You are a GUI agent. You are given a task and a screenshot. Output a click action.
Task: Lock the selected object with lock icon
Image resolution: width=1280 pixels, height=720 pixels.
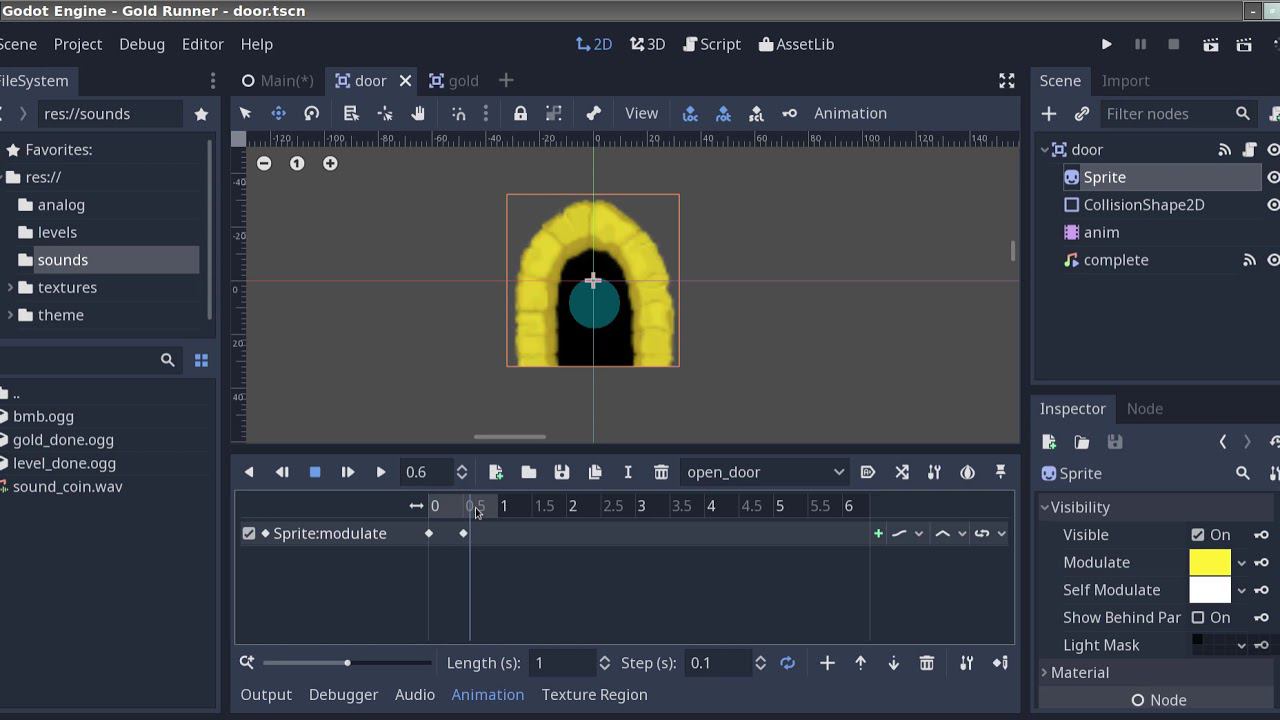point(520,113)
